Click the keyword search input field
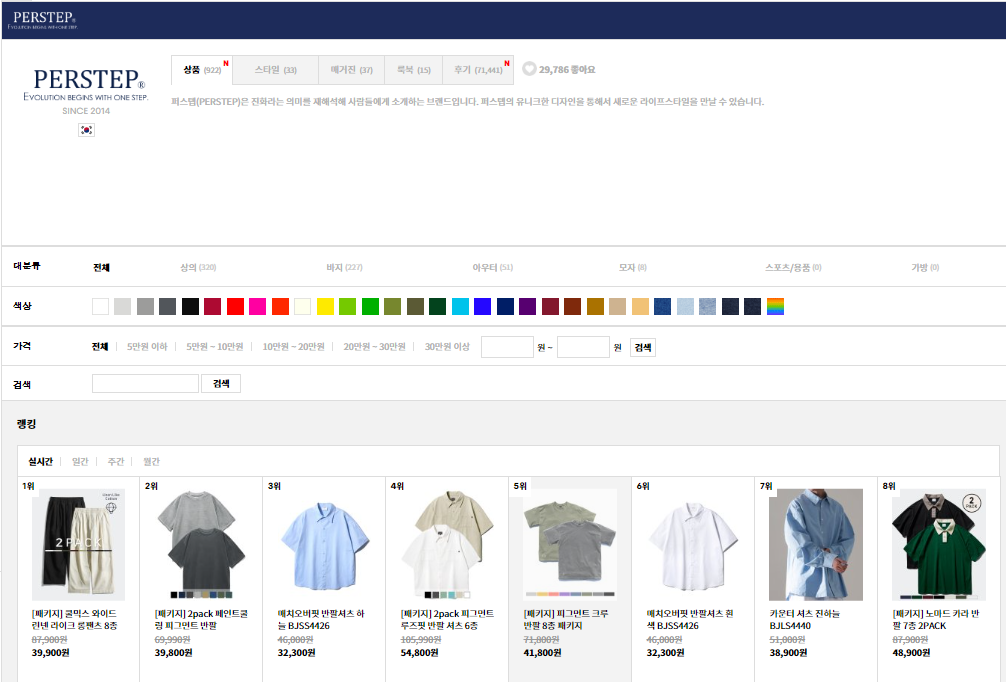 pyautogui.click(x=146, y=384)
